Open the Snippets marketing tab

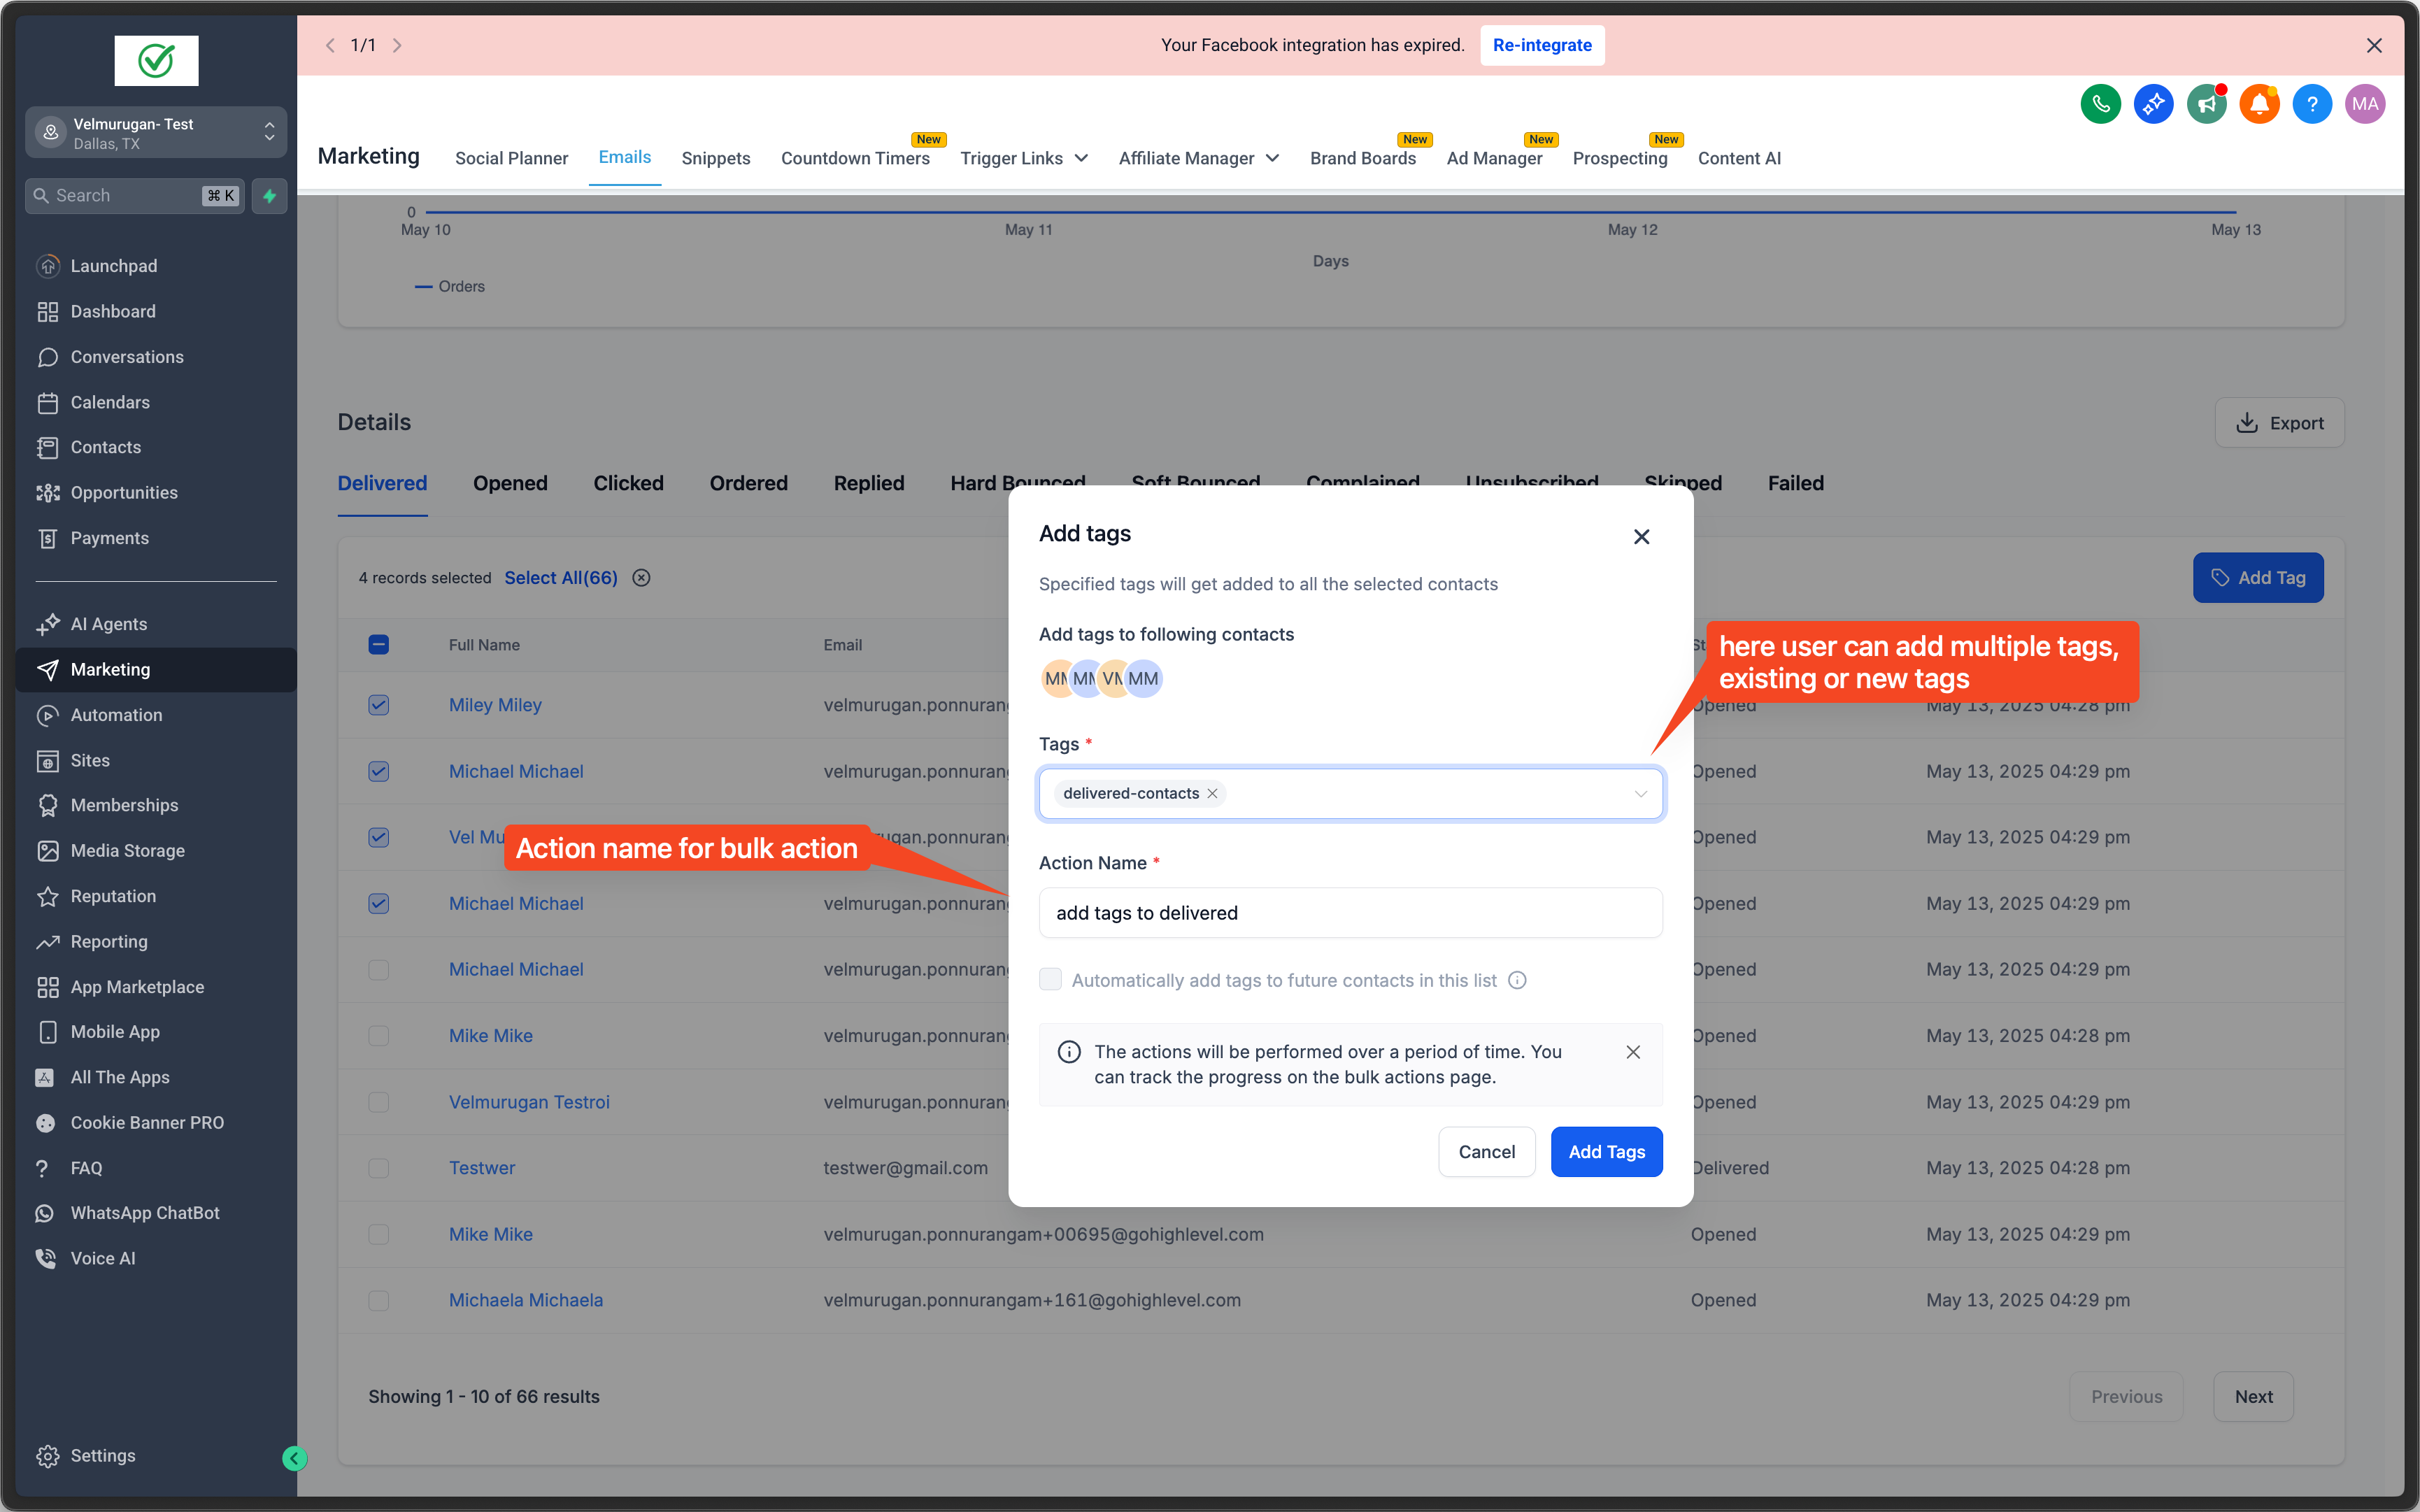715,158
